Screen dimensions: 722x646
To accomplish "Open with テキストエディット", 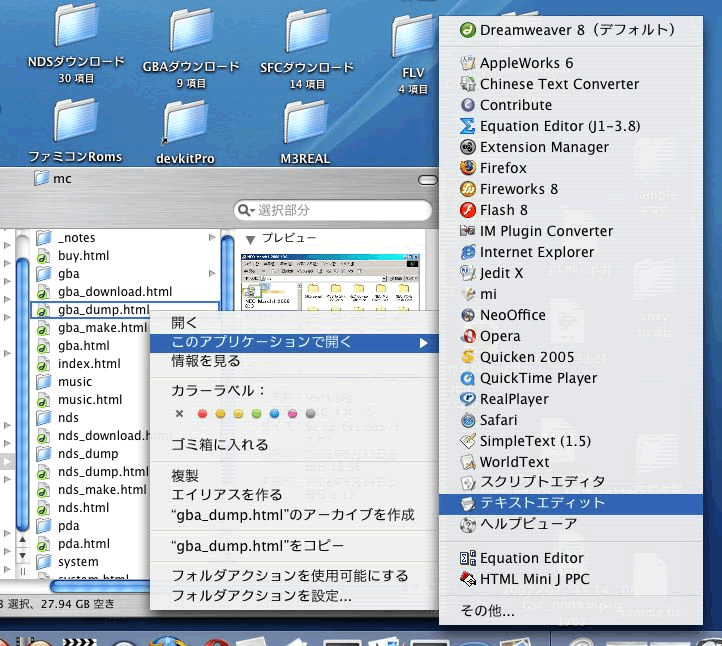I will point(571,503).
